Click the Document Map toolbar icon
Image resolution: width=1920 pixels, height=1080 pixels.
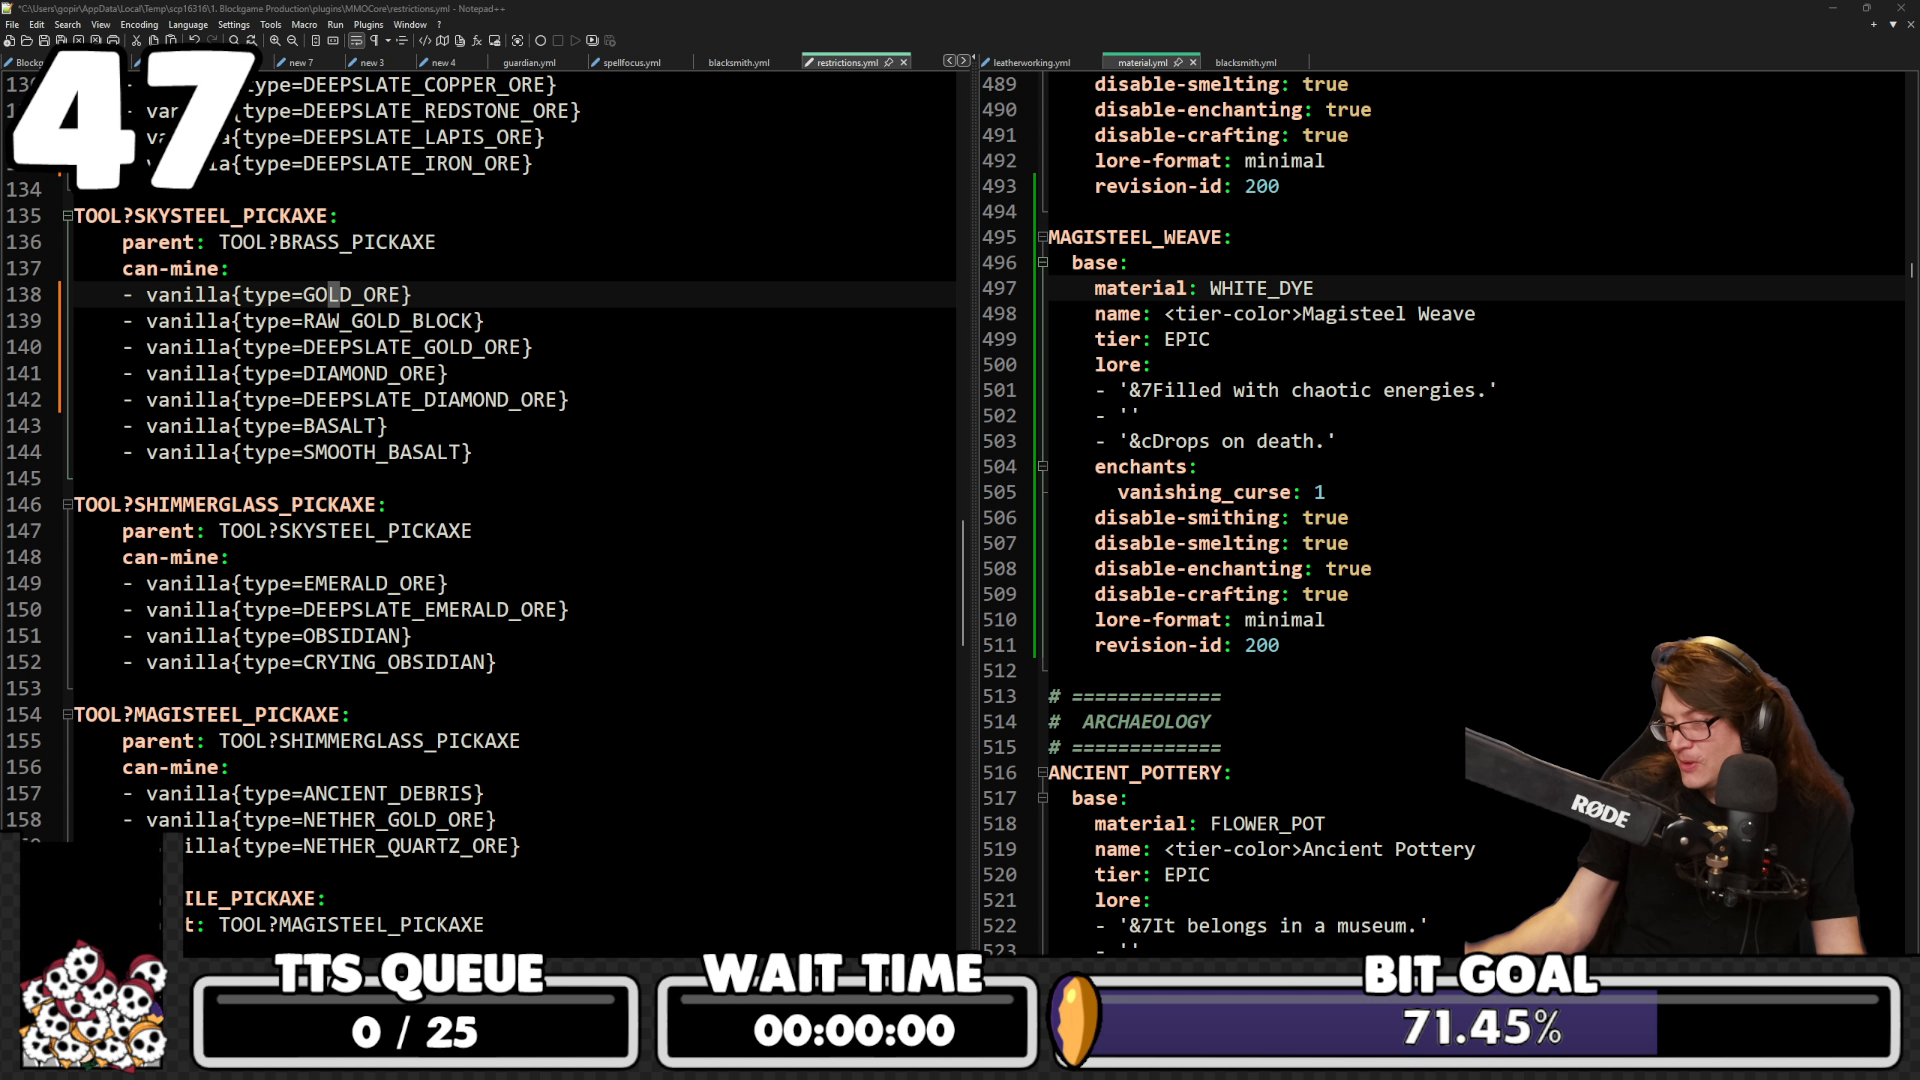click(x=442, y=41)
